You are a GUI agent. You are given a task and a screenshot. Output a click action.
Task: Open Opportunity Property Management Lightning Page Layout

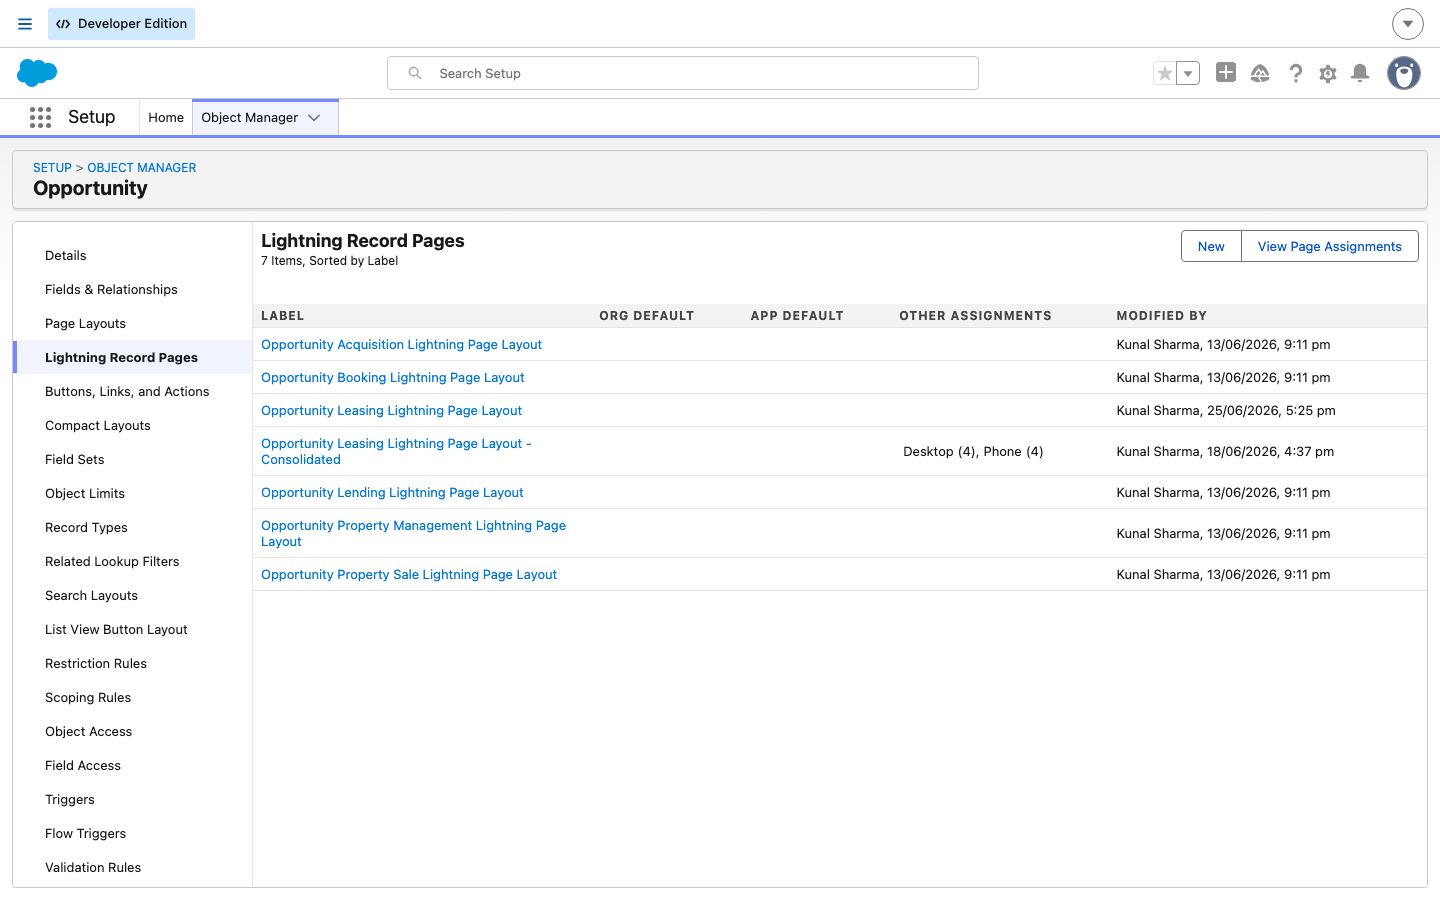click(x=414, y=534)
